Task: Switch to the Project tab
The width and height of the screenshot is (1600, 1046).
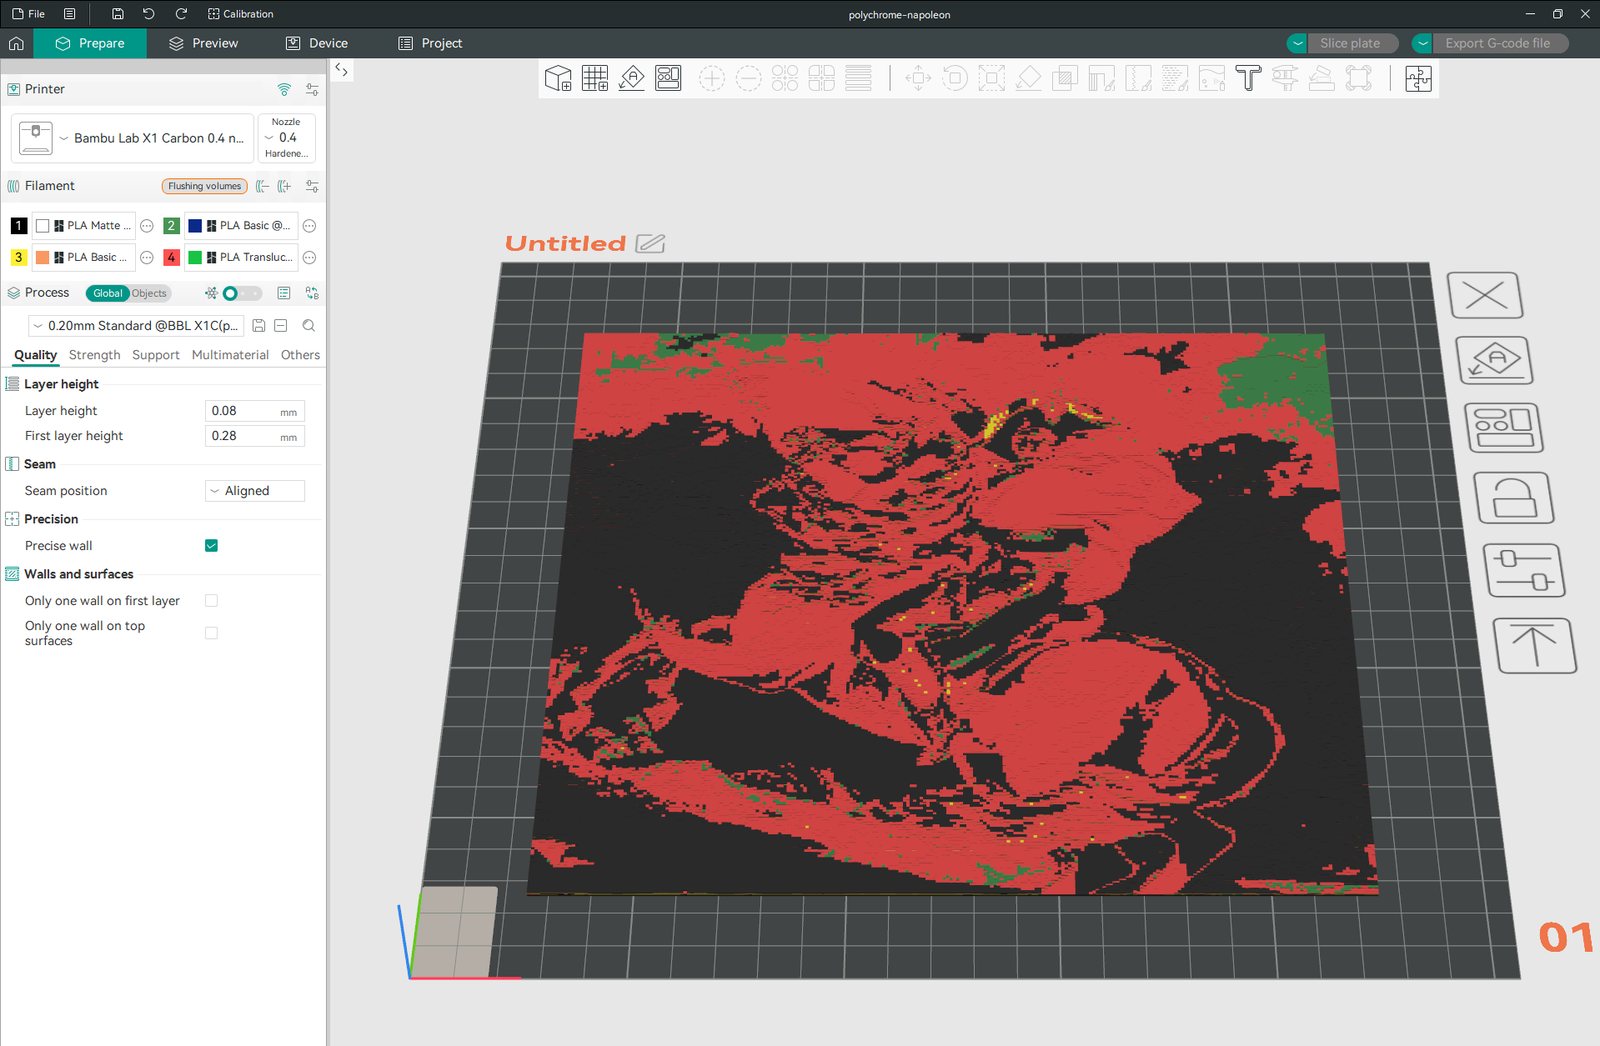Action: [x=430, y=43]
